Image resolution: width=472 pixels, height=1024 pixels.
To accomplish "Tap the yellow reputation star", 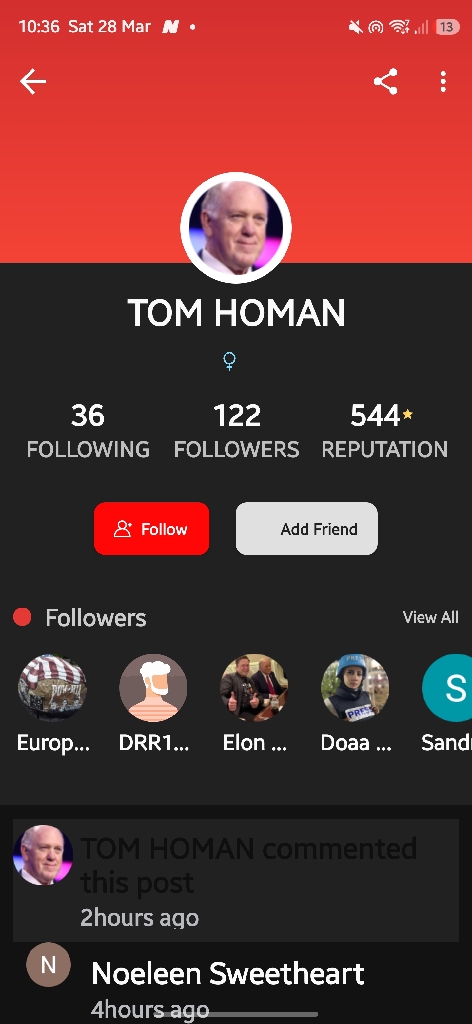I will tap(407, 413).
